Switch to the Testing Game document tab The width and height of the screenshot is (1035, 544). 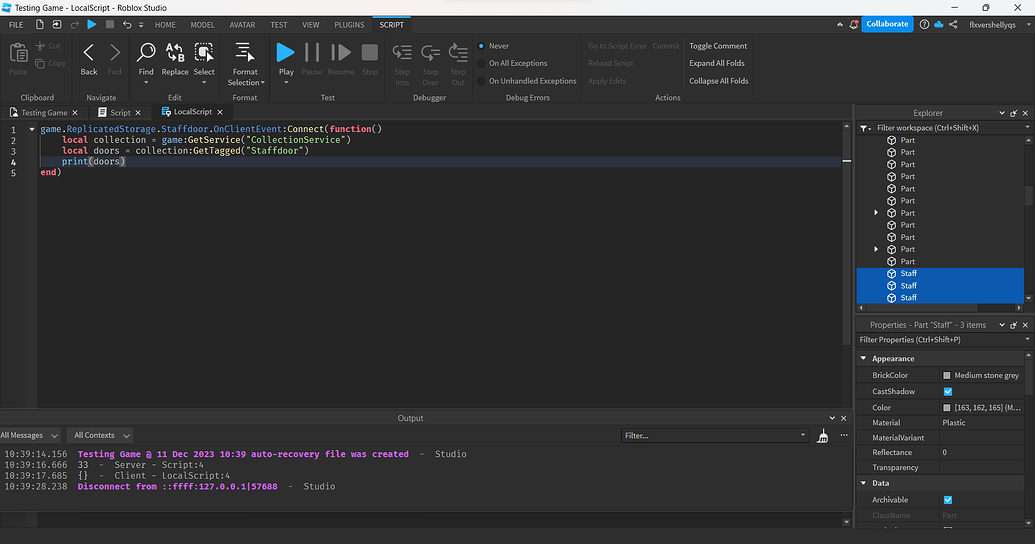(44, 112)
